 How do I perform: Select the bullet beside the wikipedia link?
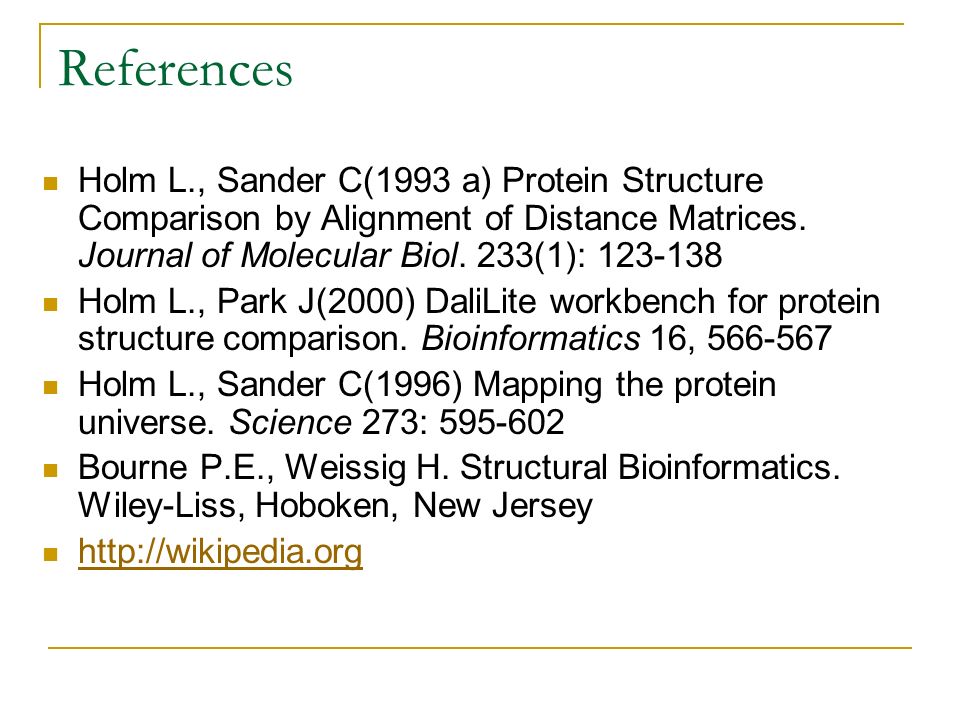51,554
